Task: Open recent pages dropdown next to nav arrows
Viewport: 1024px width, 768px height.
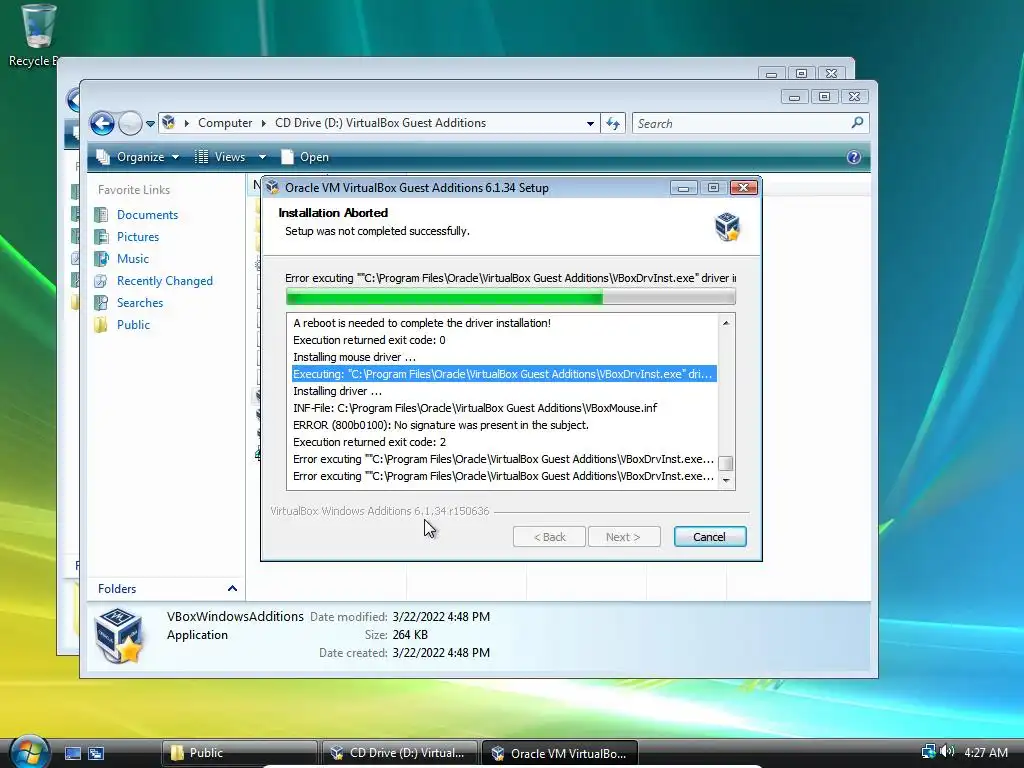Action: point(150,123)
